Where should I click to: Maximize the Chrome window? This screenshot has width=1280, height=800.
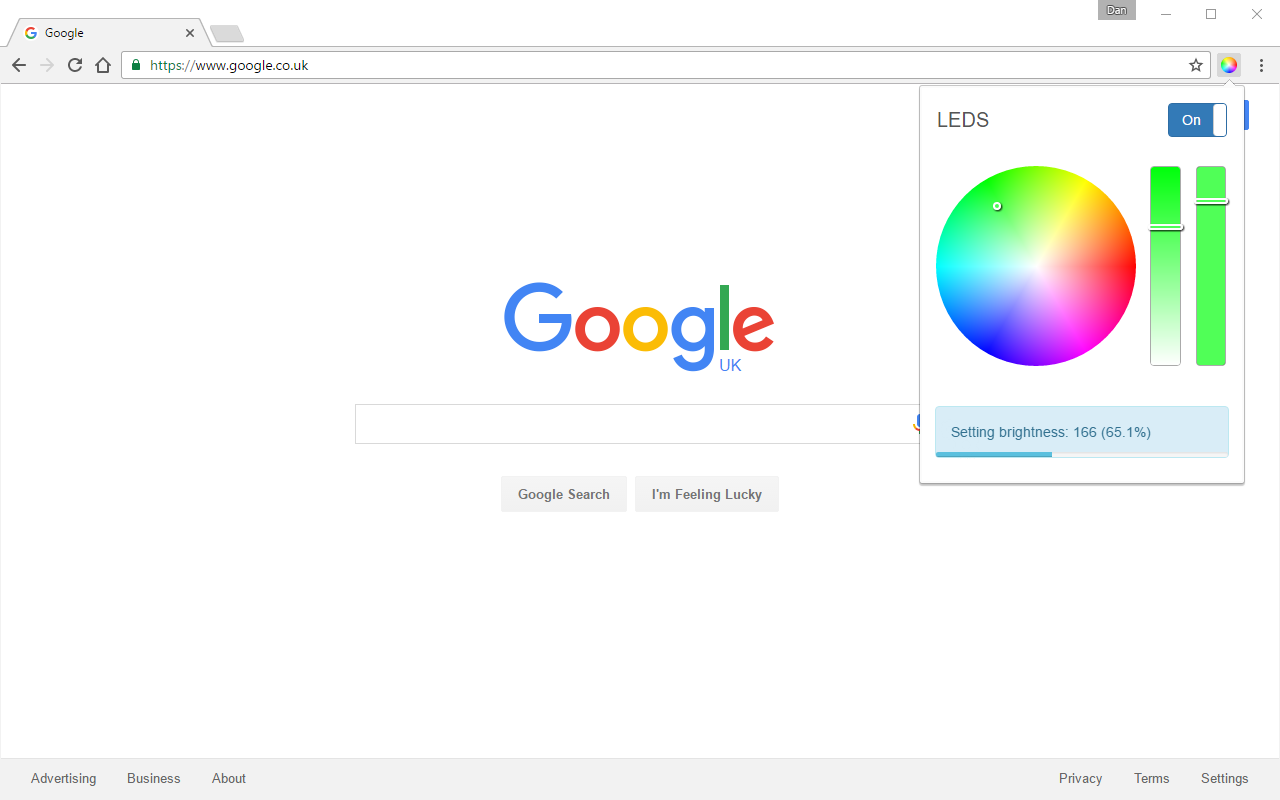[1211, 14]
